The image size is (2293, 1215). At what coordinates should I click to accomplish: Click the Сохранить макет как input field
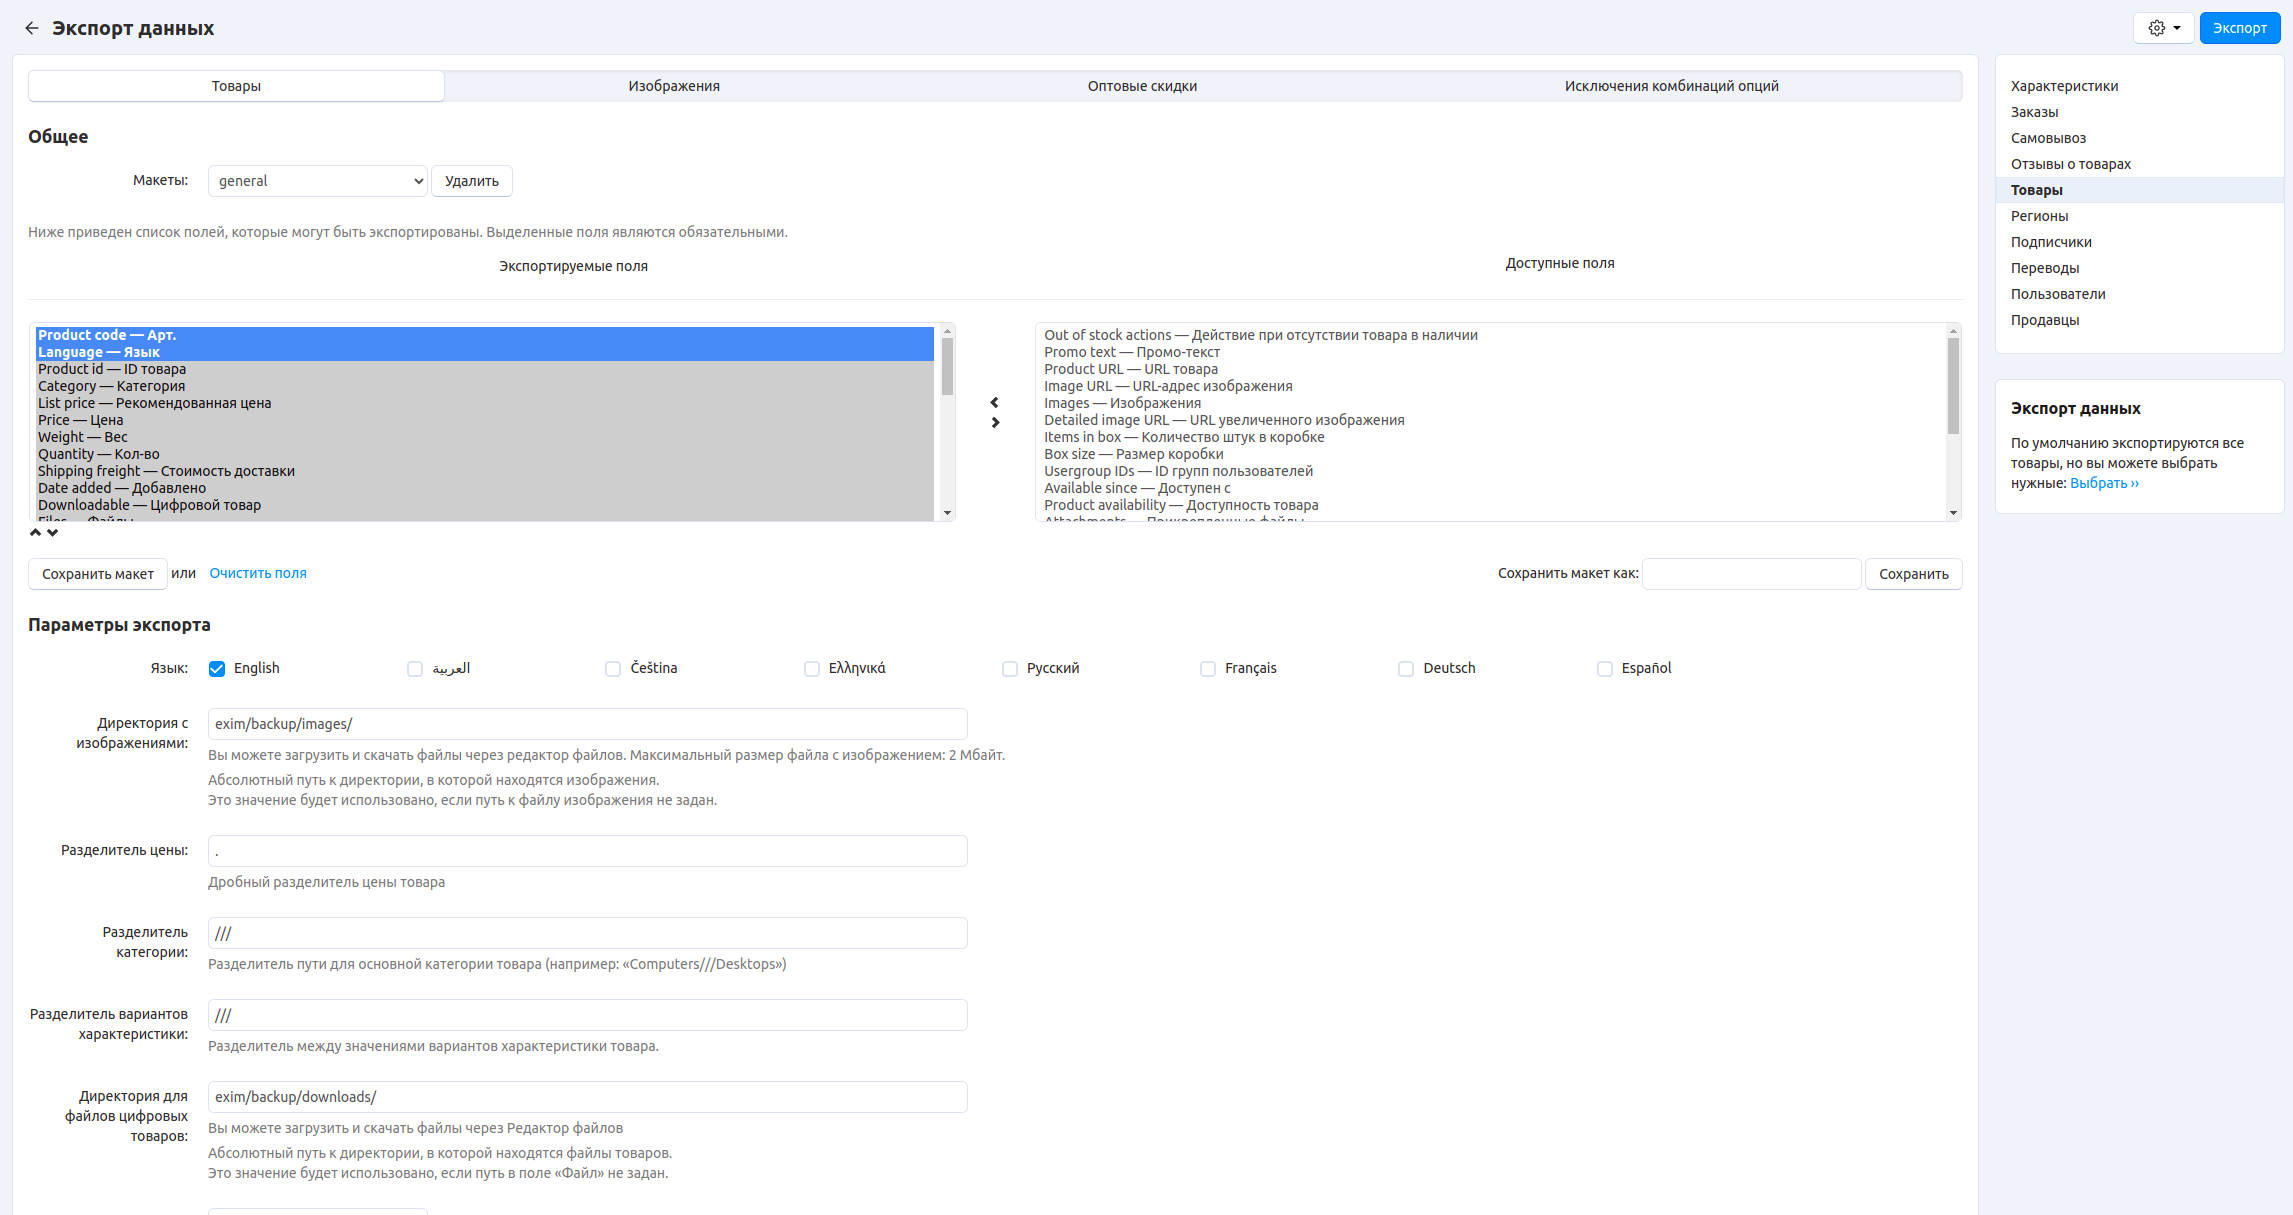click(1751, 574)
